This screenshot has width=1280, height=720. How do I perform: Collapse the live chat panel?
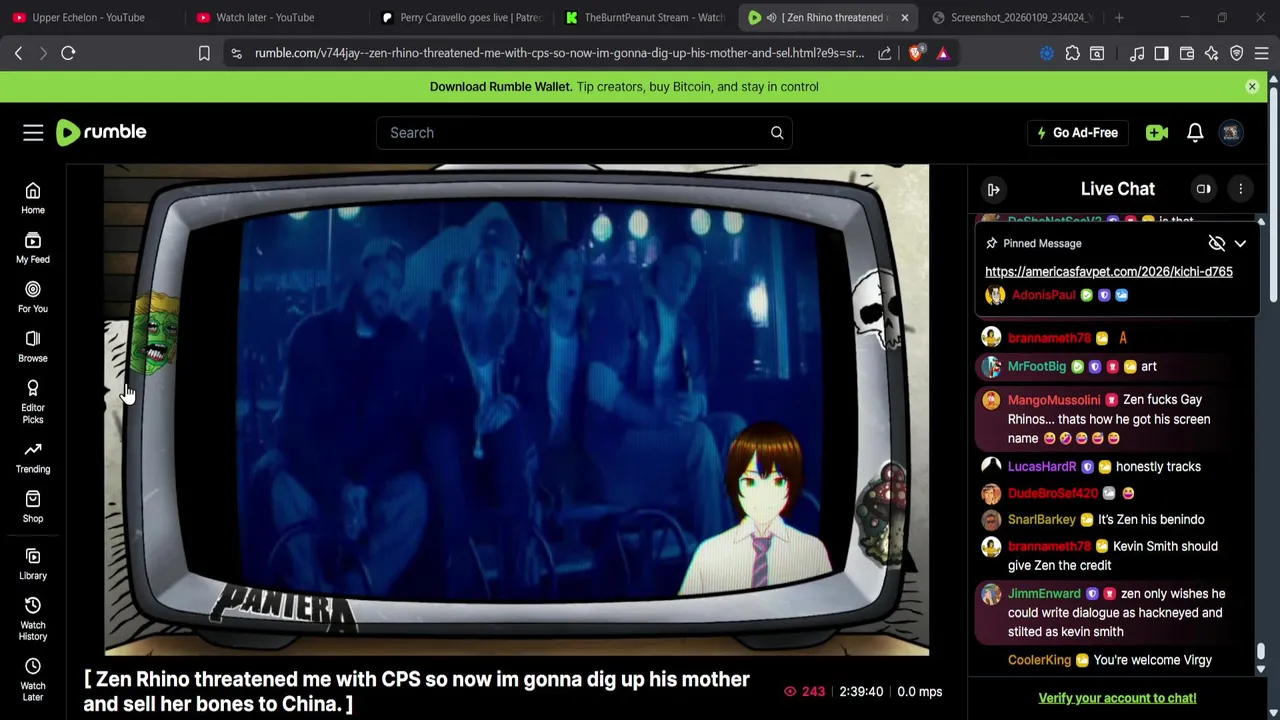click(994, 189)
